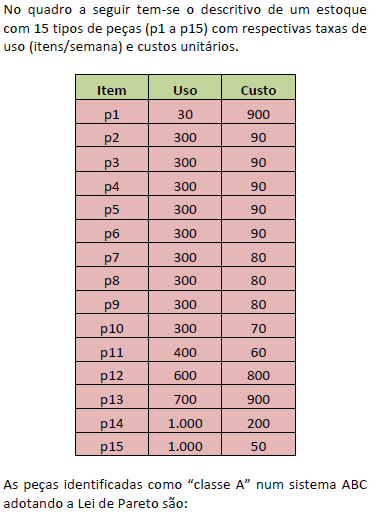Select Custo value 800 for p12
384x521 pixels.
tap(258, 374)
